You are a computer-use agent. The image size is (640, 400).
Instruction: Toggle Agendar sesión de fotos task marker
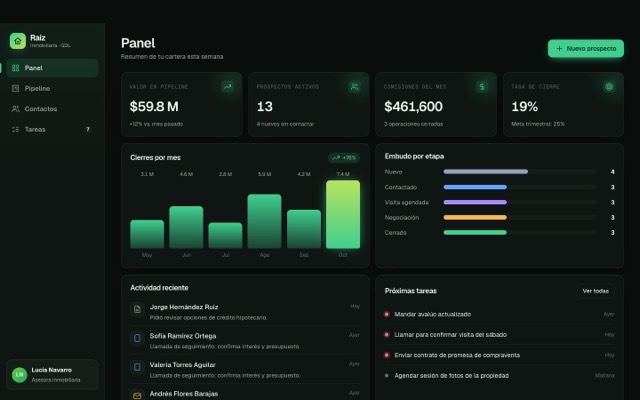tap(387, 376)
